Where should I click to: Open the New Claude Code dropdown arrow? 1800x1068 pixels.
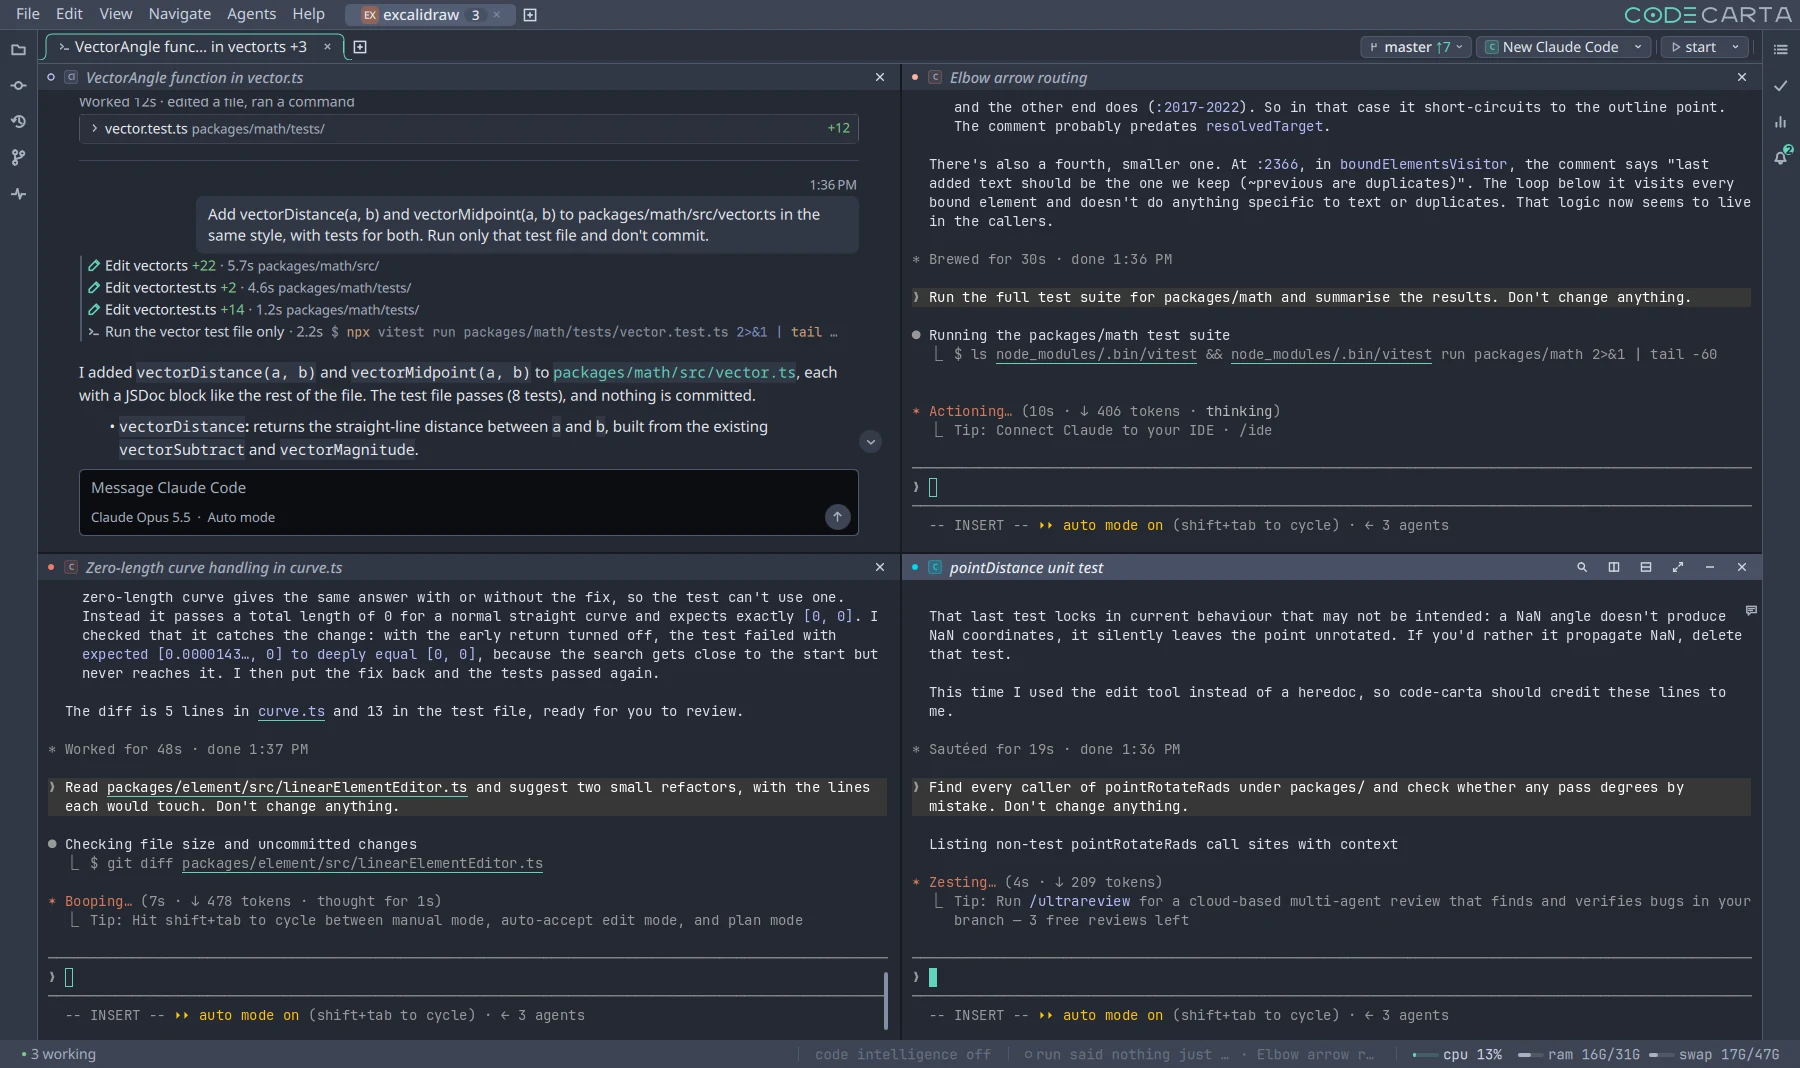pos(1638,47)
